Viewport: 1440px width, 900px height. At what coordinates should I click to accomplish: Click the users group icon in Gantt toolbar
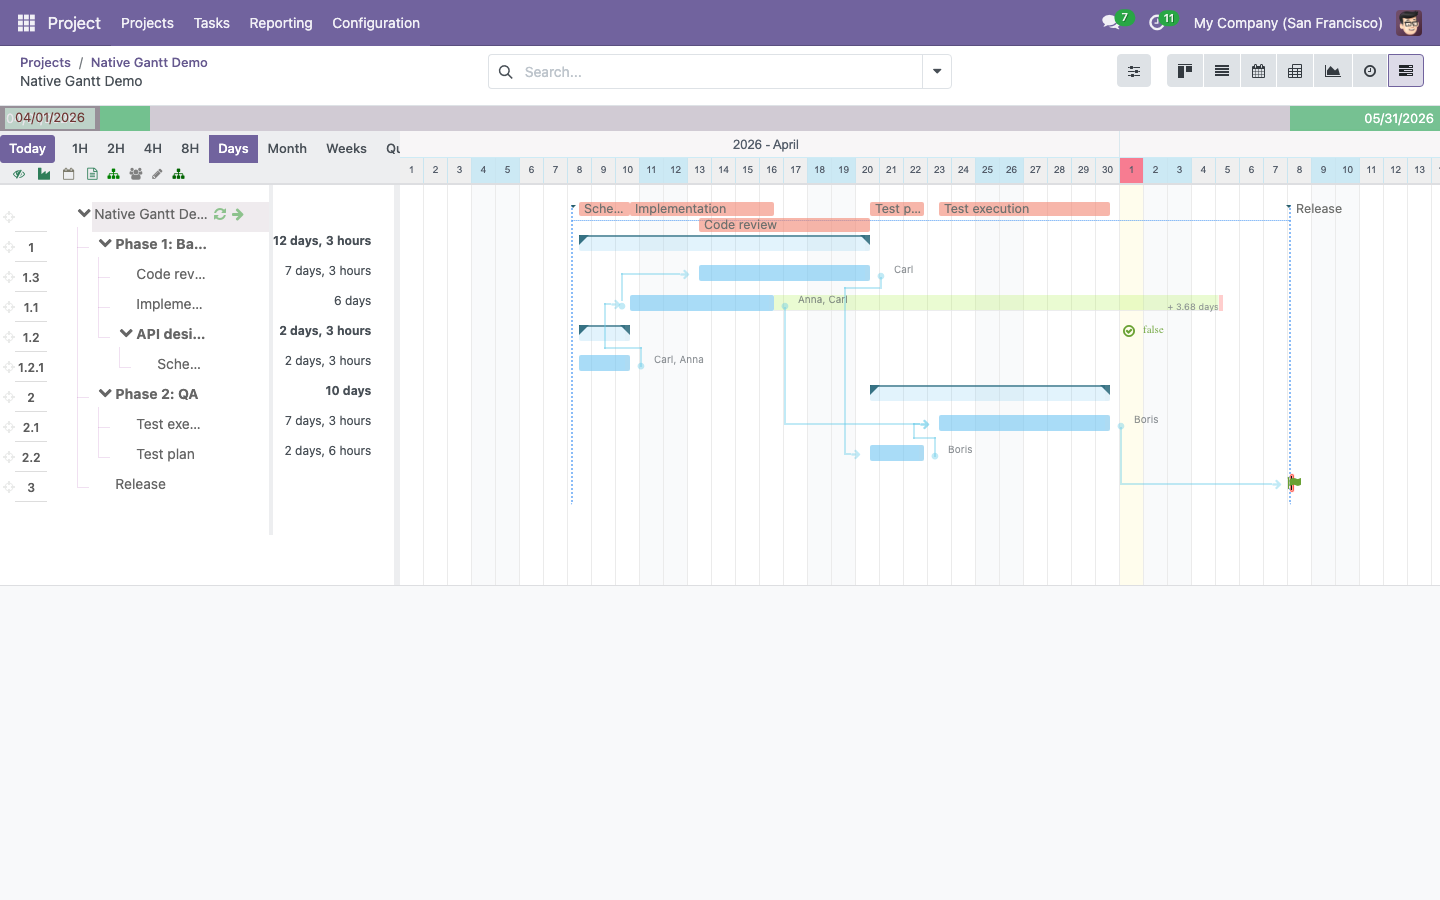[136, 174]
